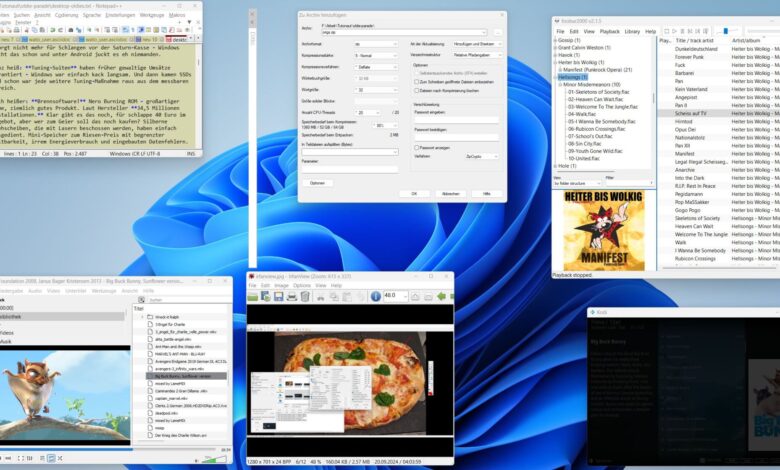The image size is (780, 470).
Task: Click Hilfe button in the archive dialog
Action: pyautogui.click(x=487, y=193)
